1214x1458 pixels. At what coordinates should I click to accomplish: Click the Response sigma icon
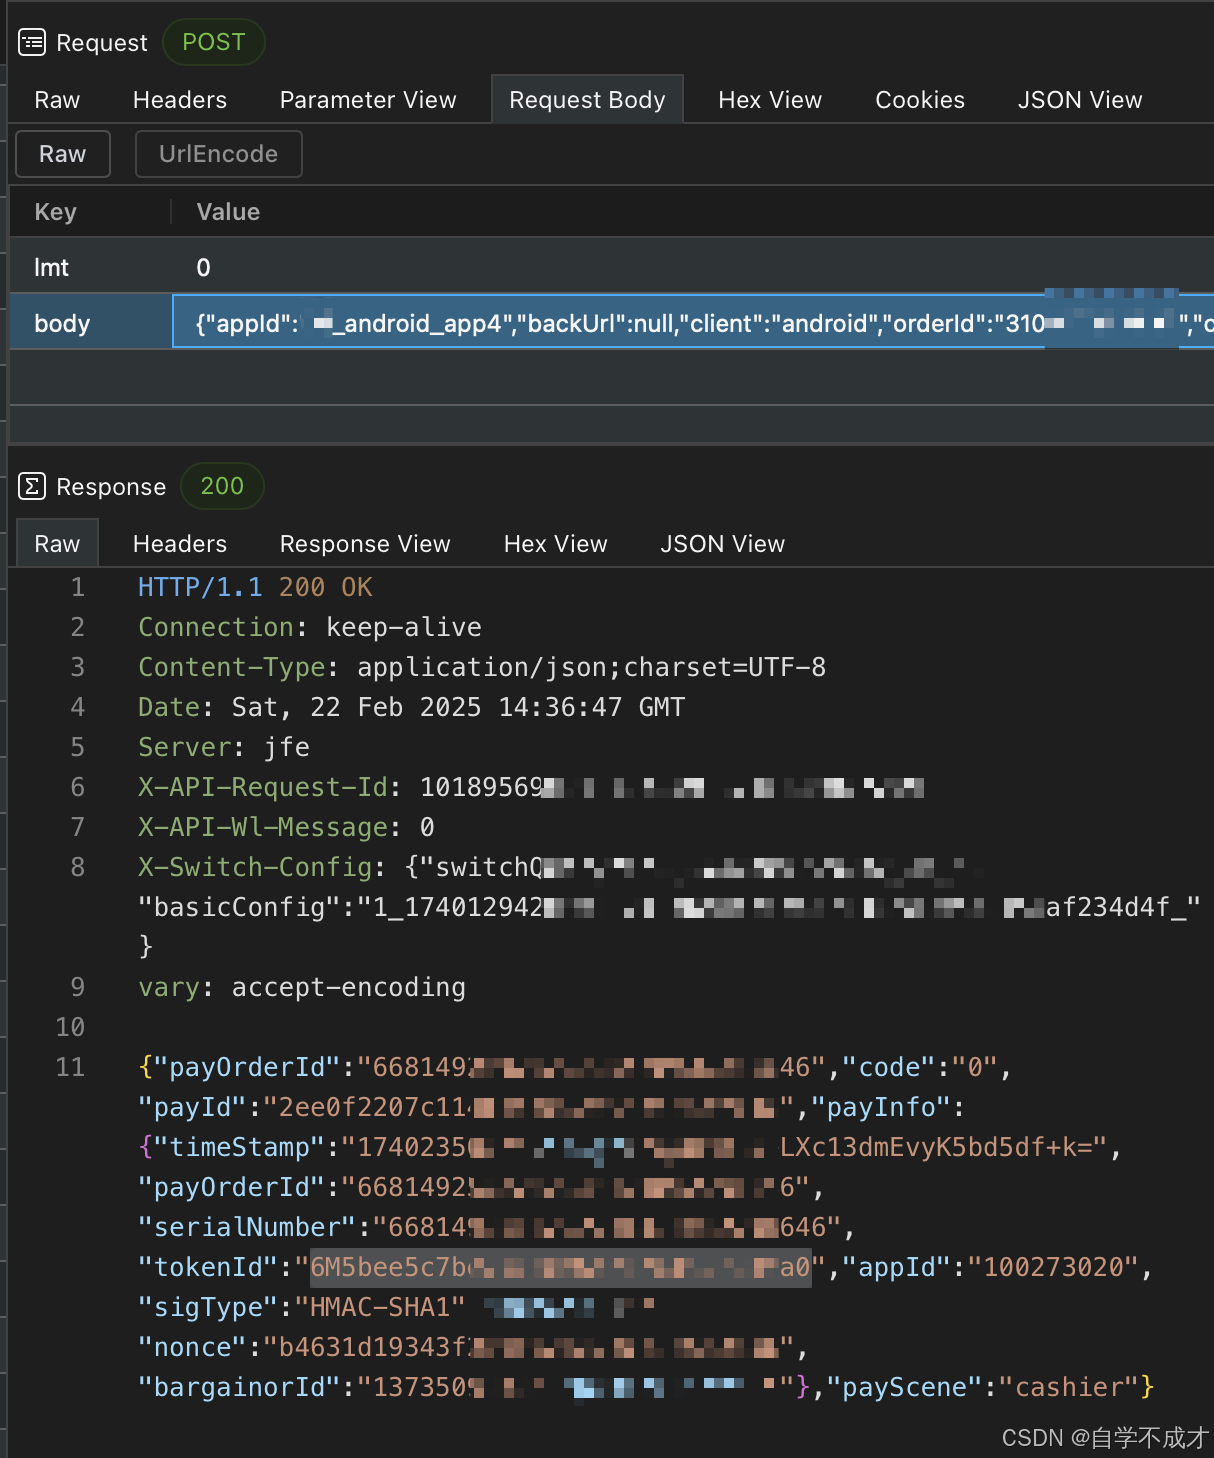coord(32,486)
